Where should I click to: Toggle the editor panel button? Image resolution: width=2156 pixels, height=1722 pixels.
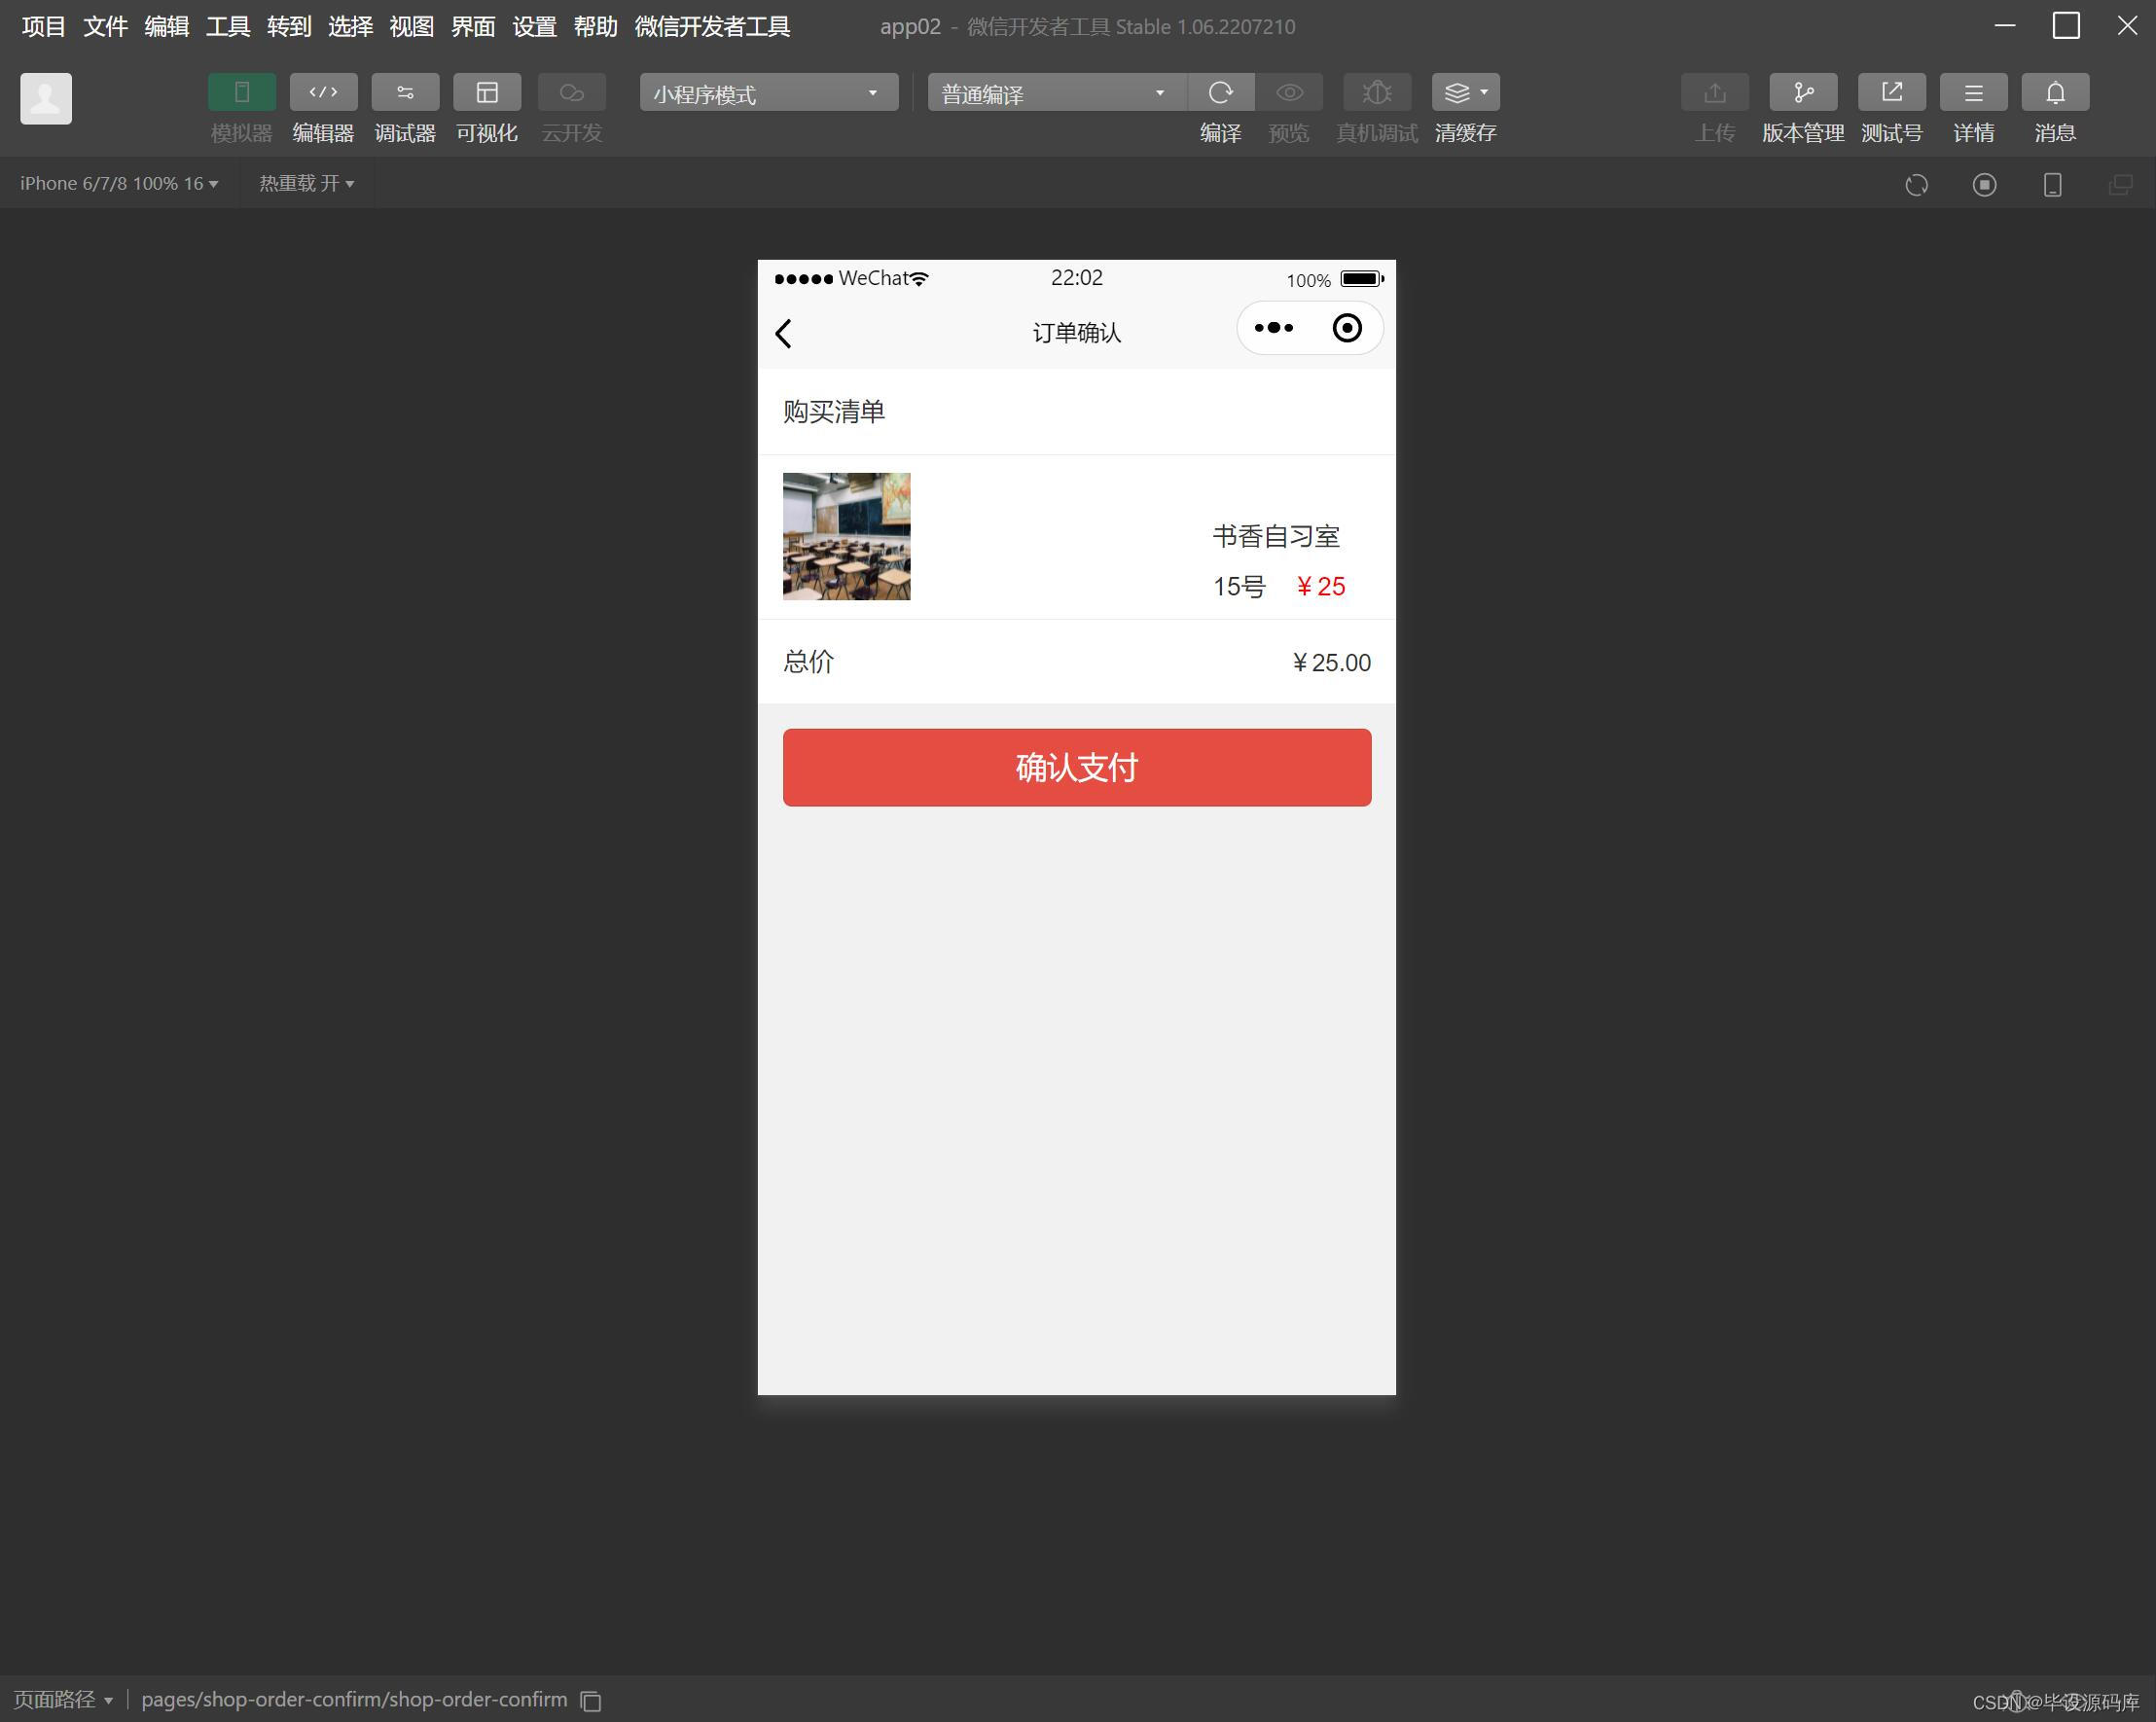coord(323,92)
